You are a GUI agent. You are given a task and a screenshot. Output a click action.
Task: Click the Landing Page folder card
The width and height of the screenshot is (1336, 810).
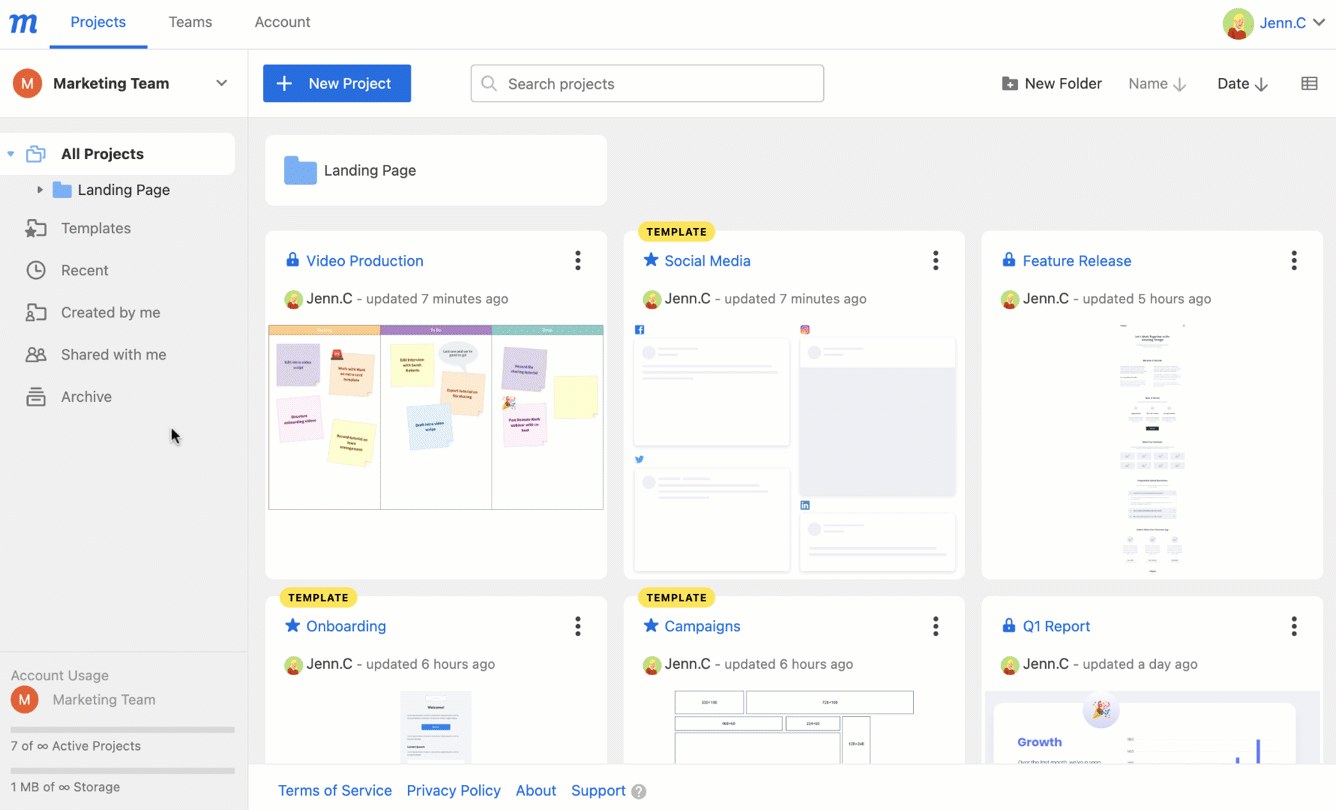435,171
